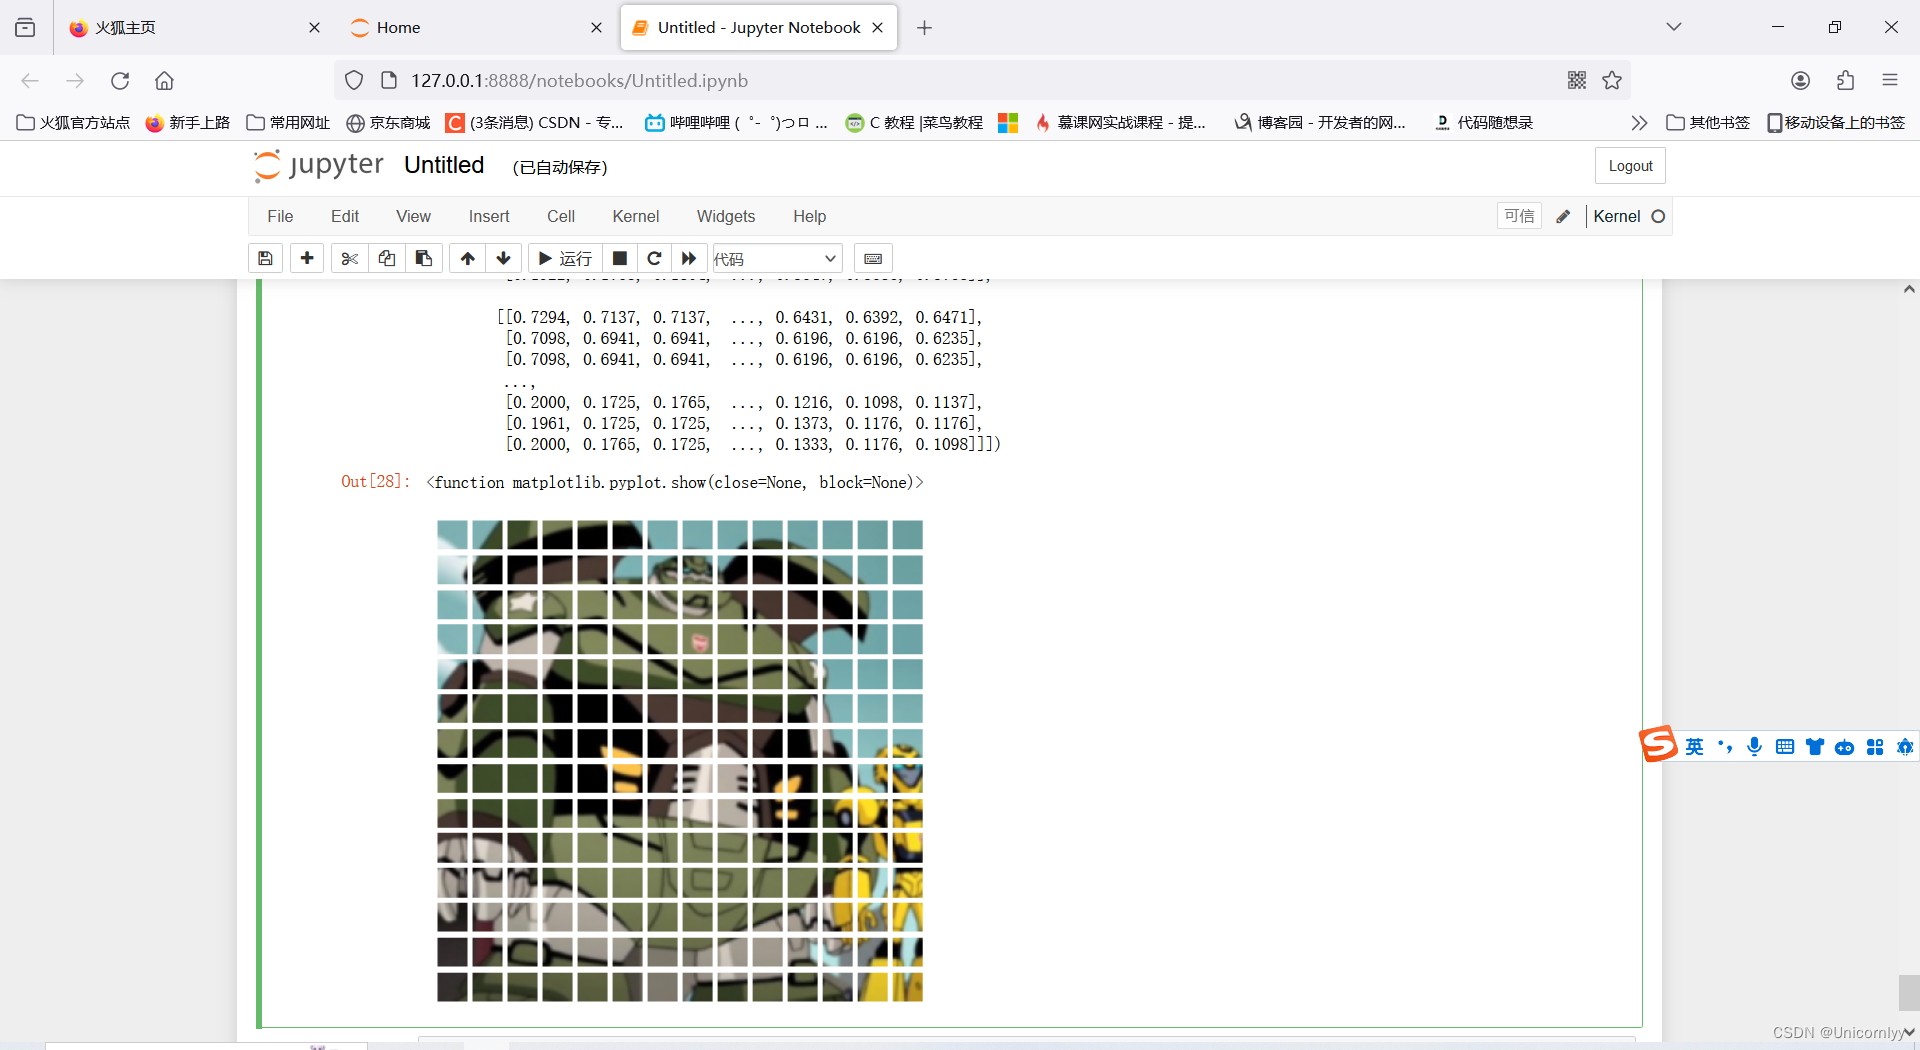Bookmark this page with the star icon
The height and width of the screenshot is (1050, 1920).
point(1612,80)
